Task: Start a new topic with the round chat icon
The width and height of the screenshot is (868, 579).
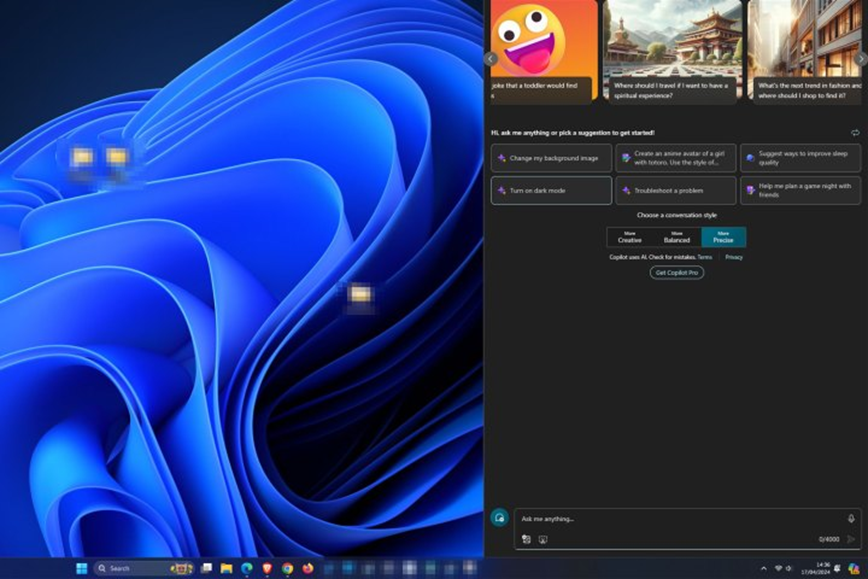Action: 499,517
